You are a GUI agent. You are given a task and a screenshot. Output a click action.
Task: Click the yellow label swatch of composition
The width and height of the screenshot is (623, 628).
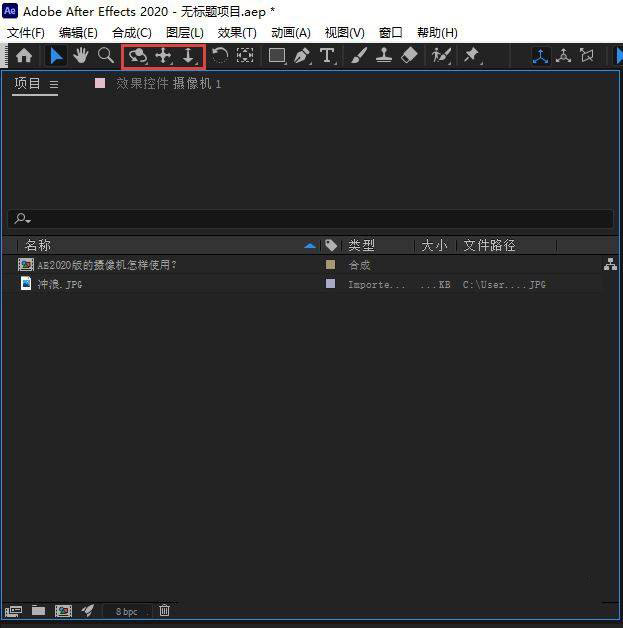tap(330, 264)
